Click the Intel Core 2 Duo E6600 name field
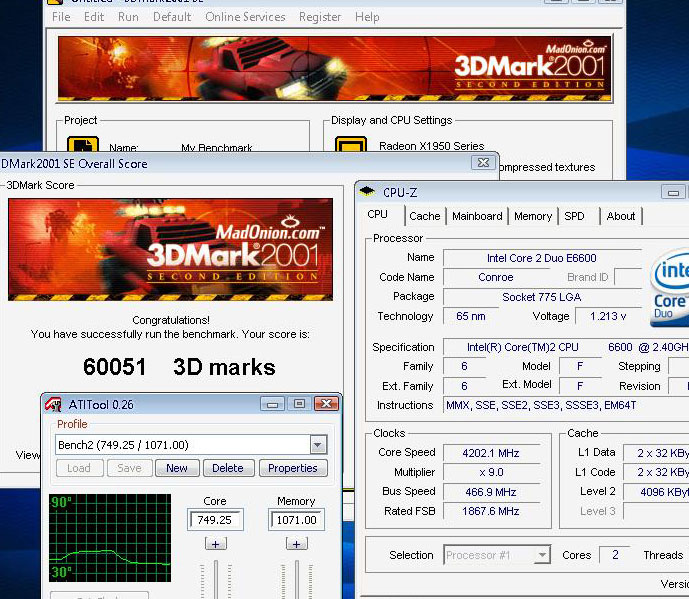The height and width of the screenshot is (599, 689). [x=542, y=258]
